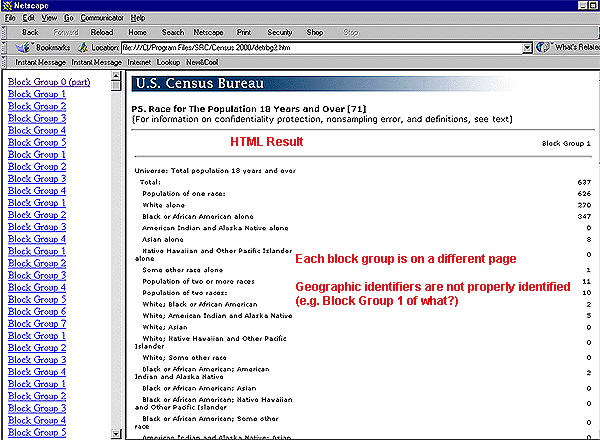Click the Back navigation button

(x=30, y=32)
